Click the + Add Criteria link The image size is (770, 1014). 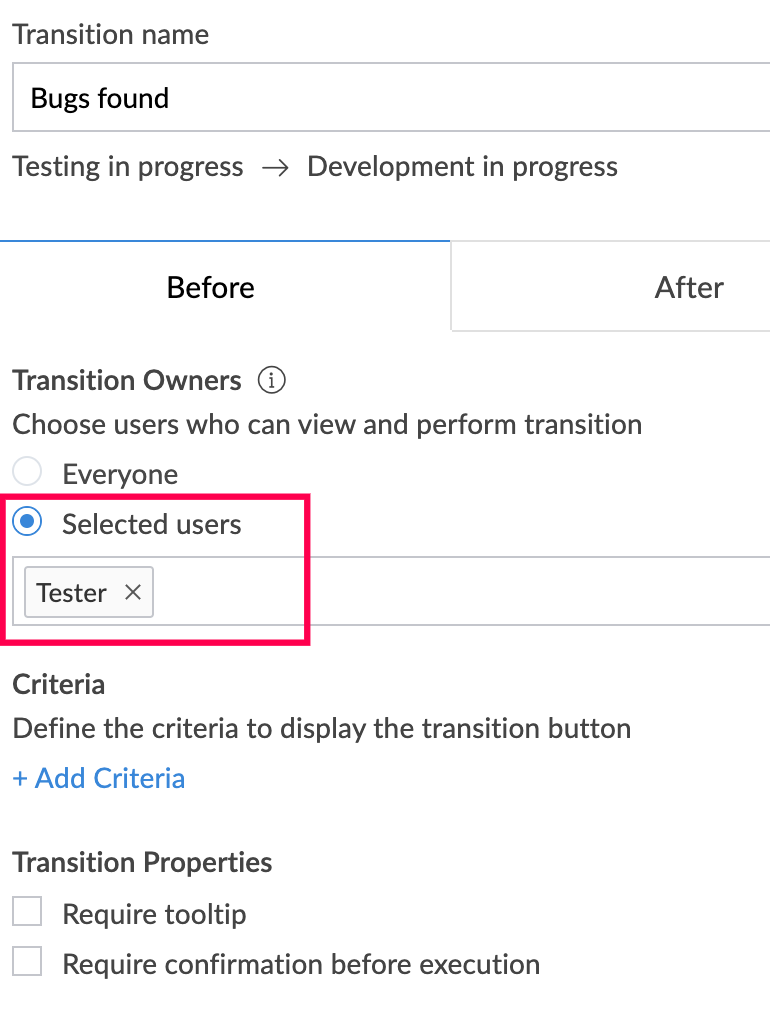[x=99, y=778]
